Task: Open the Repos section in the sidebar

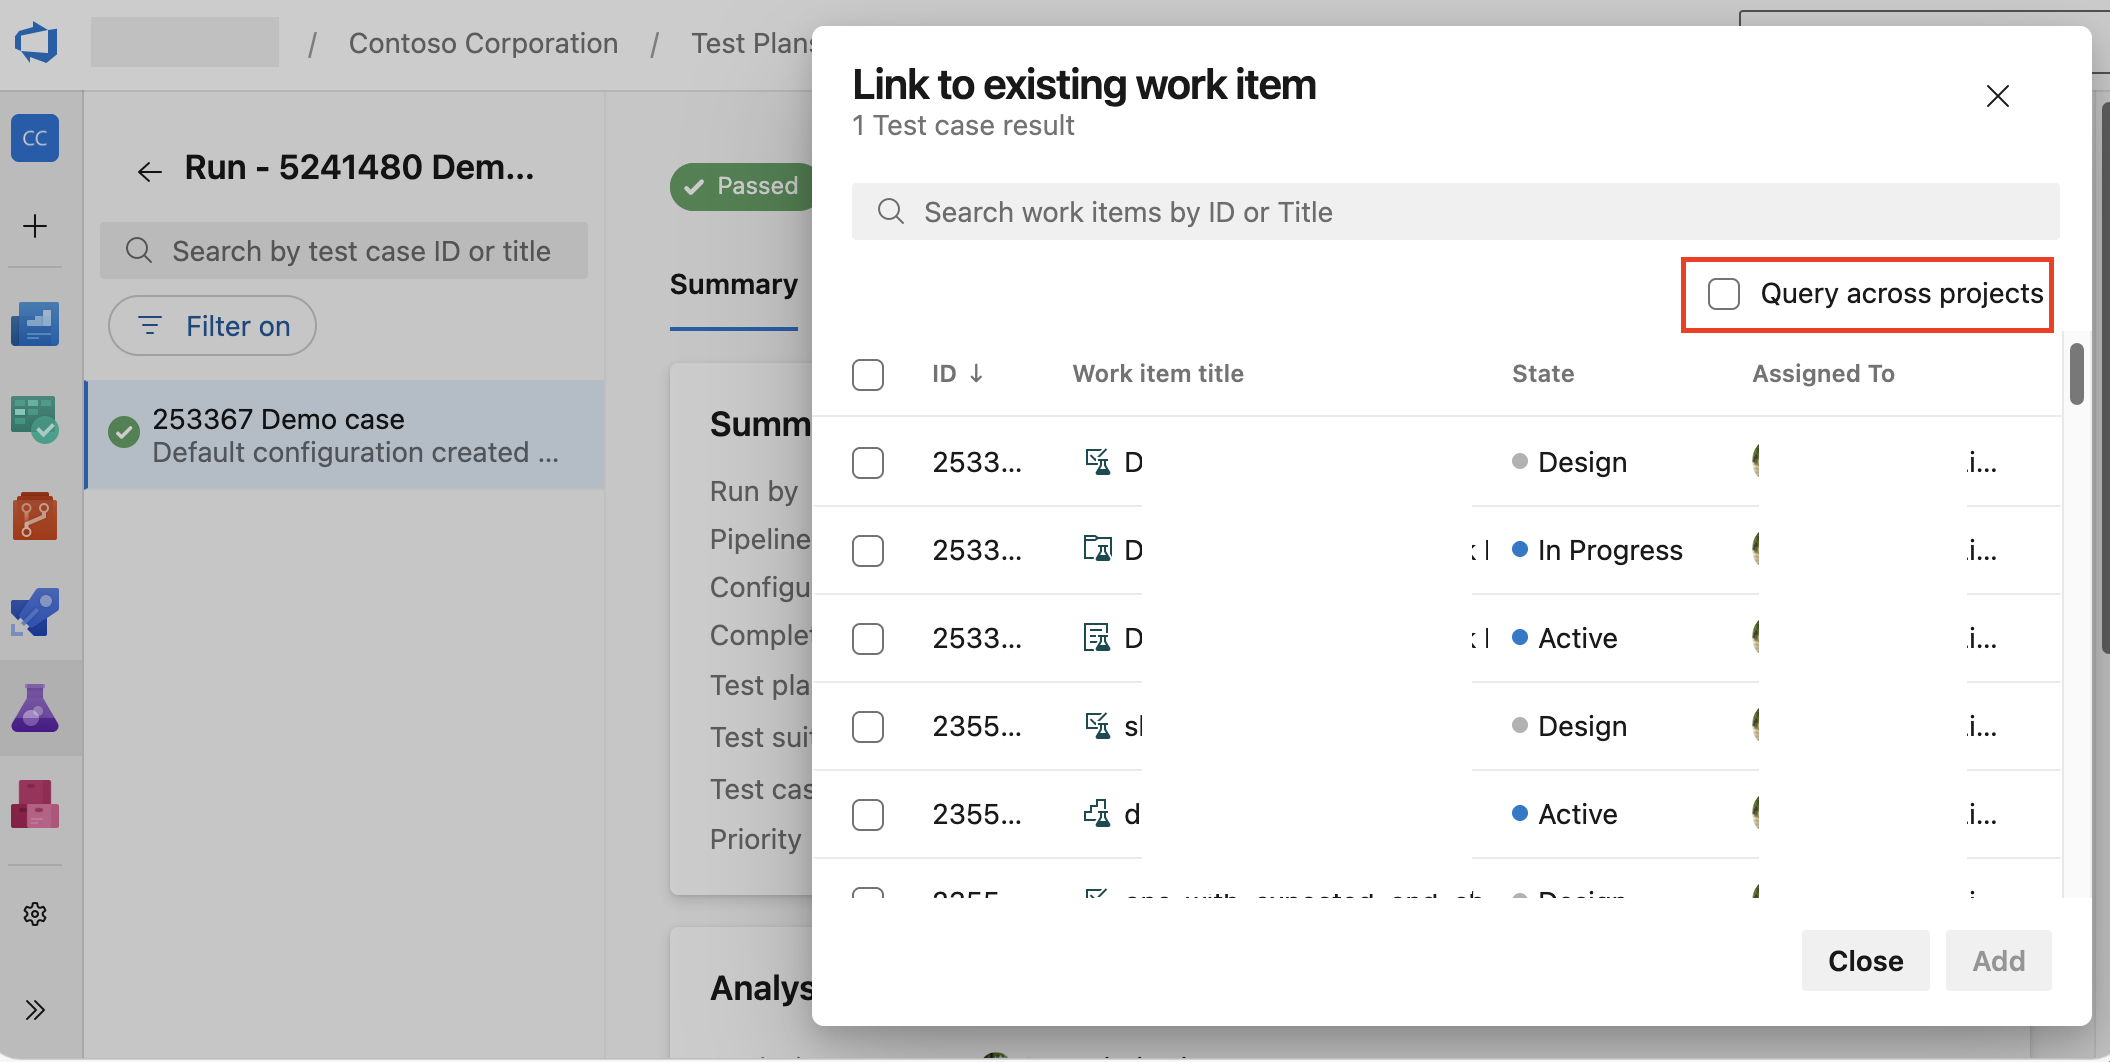Action: tap(36, 517)
